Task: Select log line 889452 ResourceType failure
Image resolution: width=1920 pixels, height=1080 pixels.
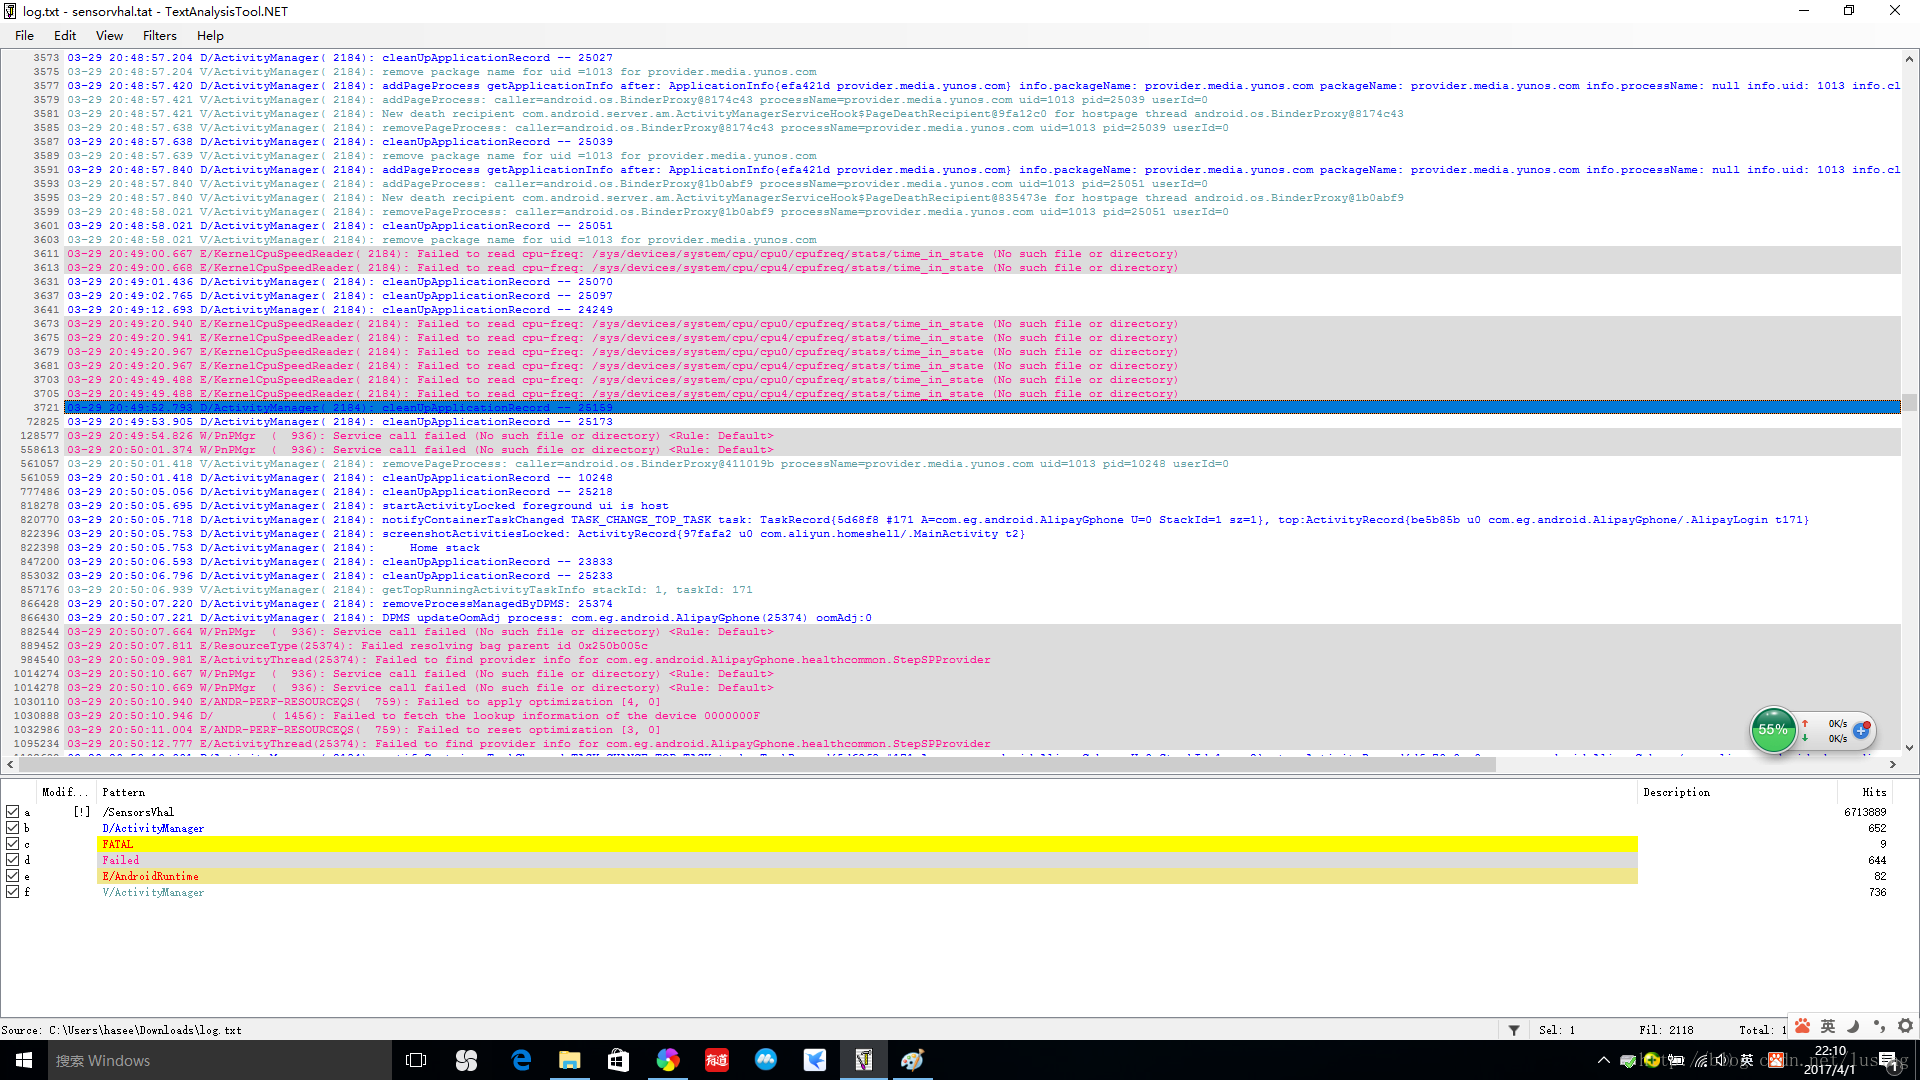Action: (x=982, y=646)
